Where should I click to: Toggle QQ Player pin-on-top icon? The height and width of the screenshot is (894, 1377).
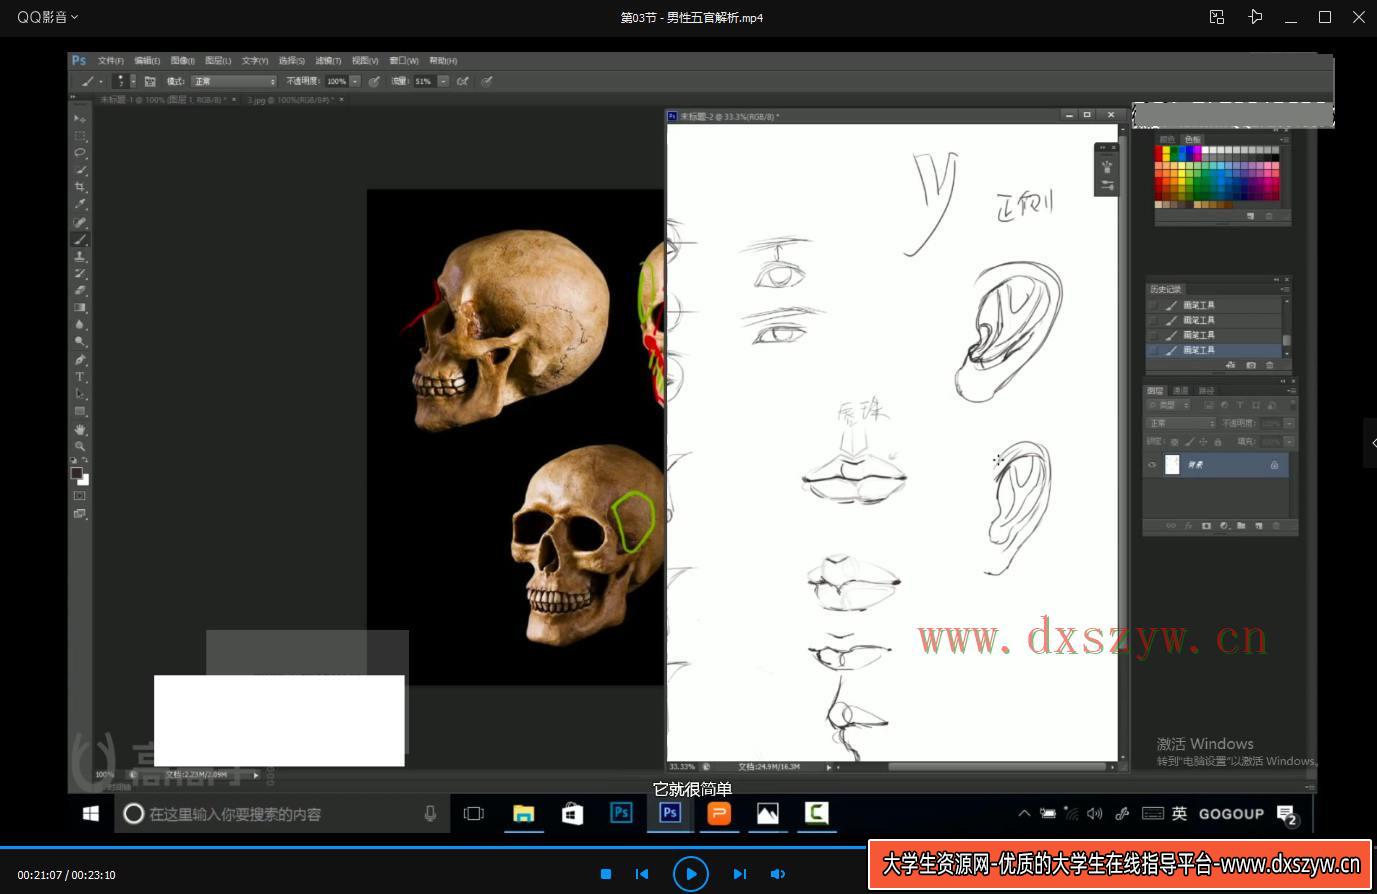pyautogui.click(x=1255, y=17)
